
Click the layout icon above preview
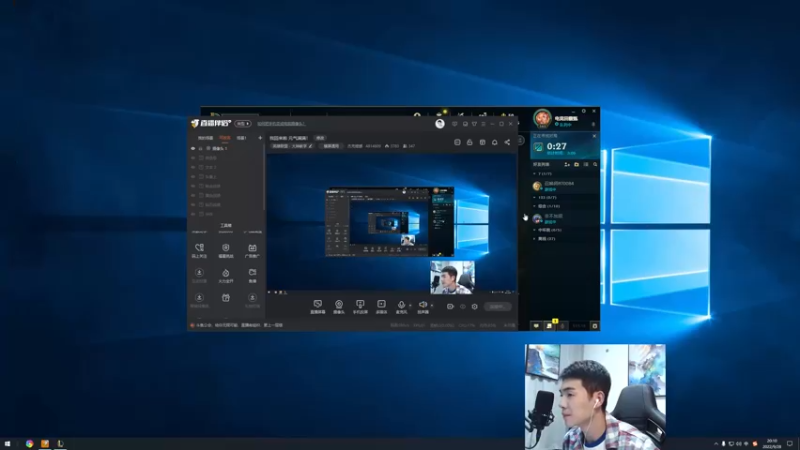pos(457,142)
